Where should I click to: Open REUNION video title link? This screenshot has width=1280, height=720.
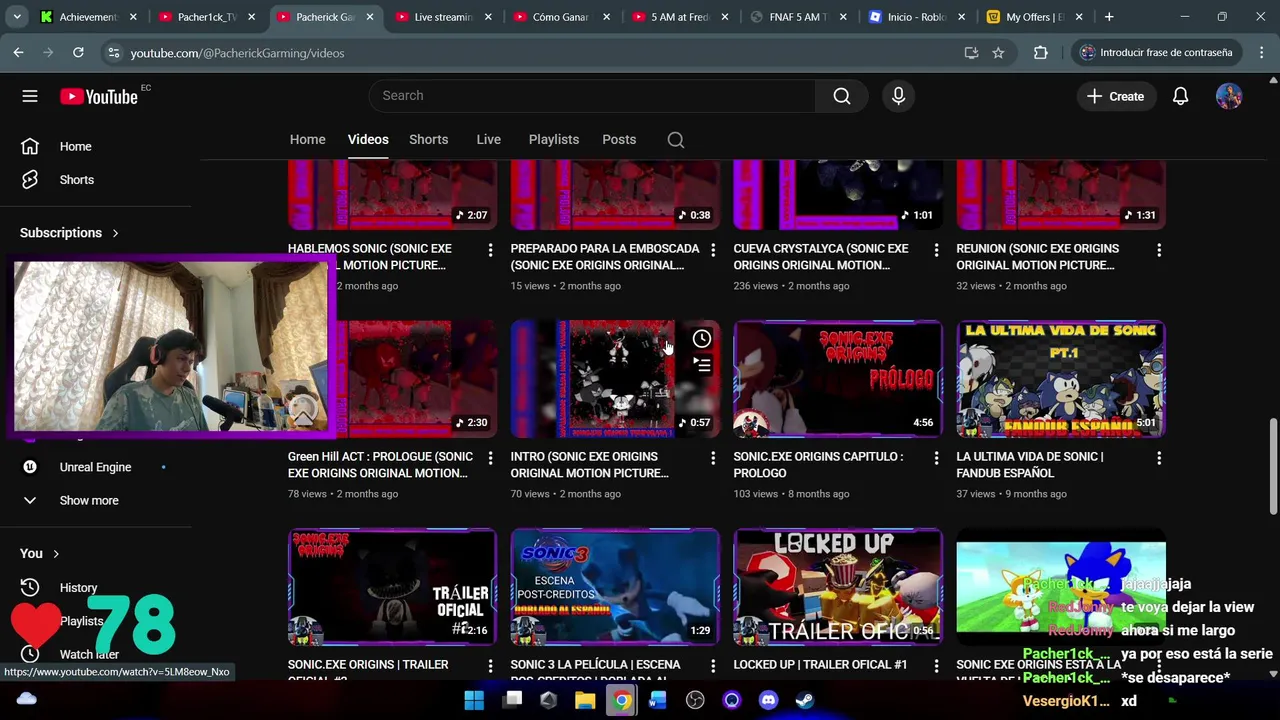click(x=1037, y=257)
